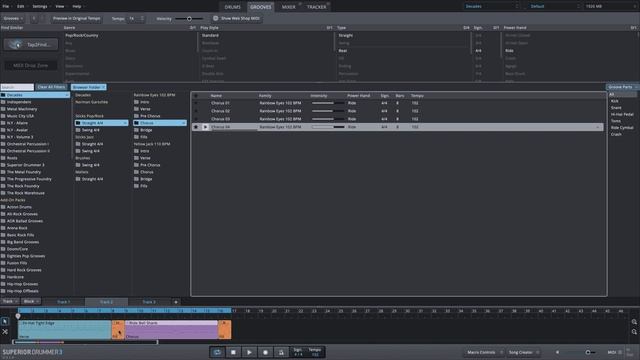This screenshot has height=360, width=640.
Task: Open the Grooves dropdown in toolbar
Action: point(13,18)
